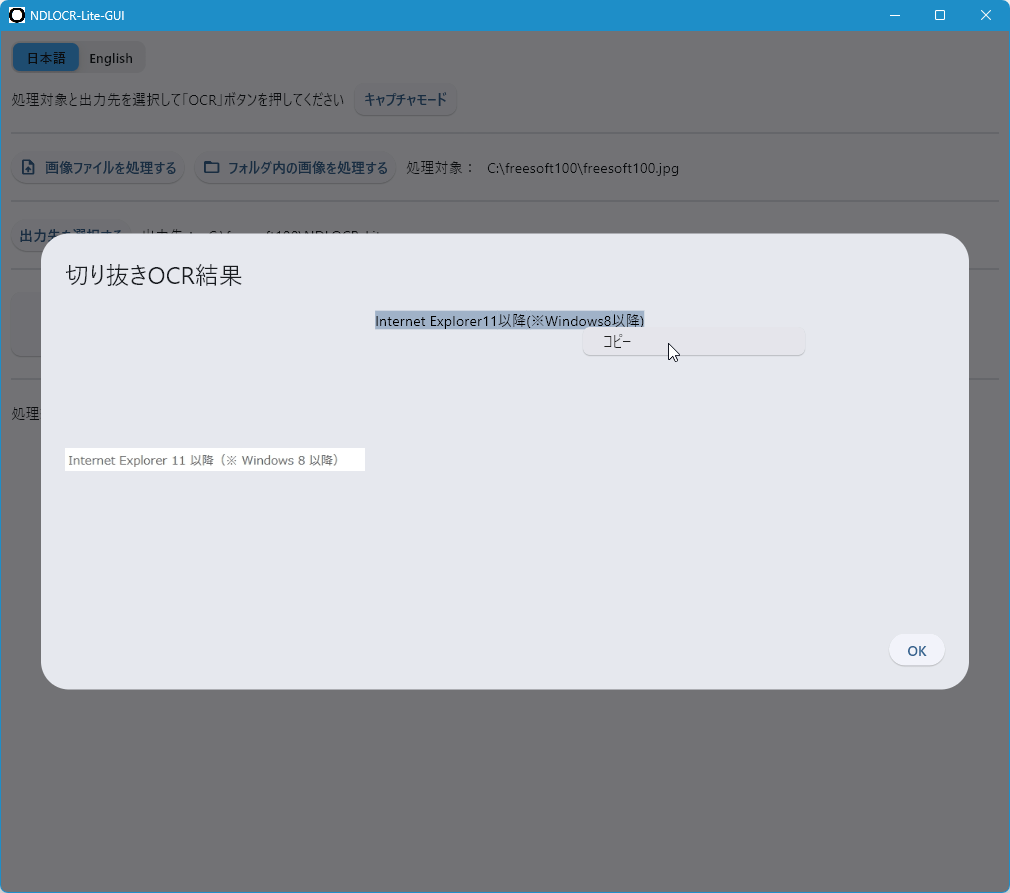Click the instruction text about pressing OCR button
Image resolution: width=1010 pixels, height=893 pixels.
(x=178, y=100)
